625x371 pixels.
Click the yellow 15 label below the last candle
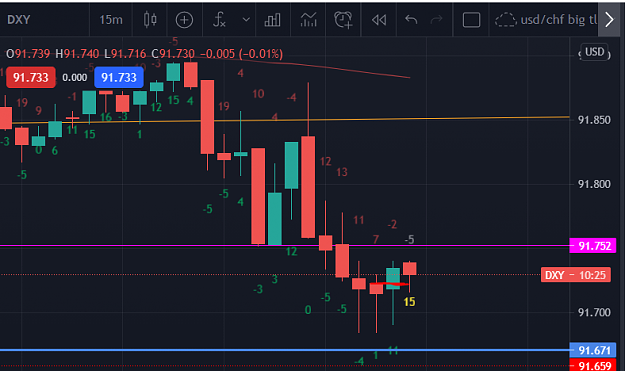[409, 302]
